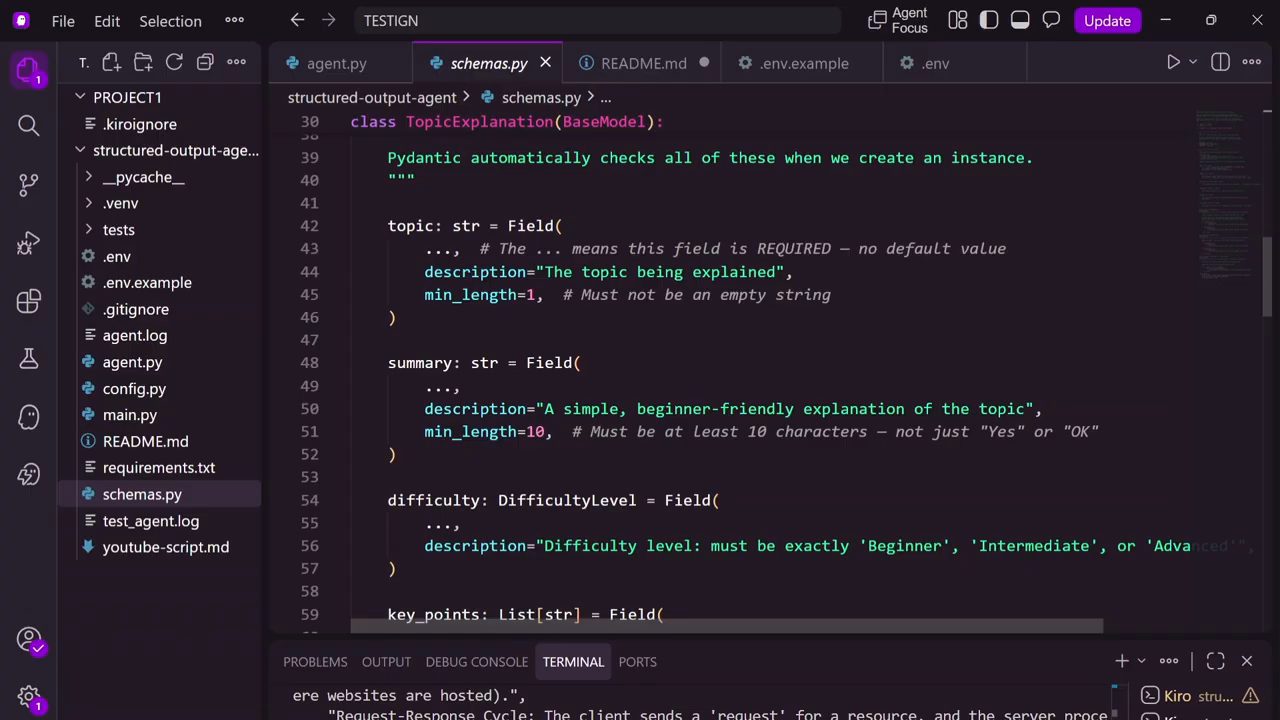The height and width of the screenshot is (720, 1280).
Task: Click structured-output-agent in the breadcrumb
Action: pos(372,97)
